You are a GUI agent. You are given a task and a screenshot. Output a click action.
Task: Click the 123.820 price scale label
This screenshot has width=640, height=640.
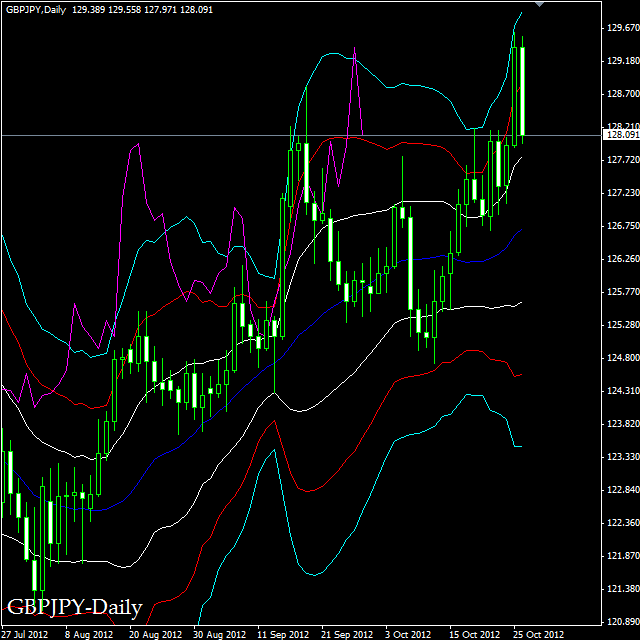[x=623, y=424]
